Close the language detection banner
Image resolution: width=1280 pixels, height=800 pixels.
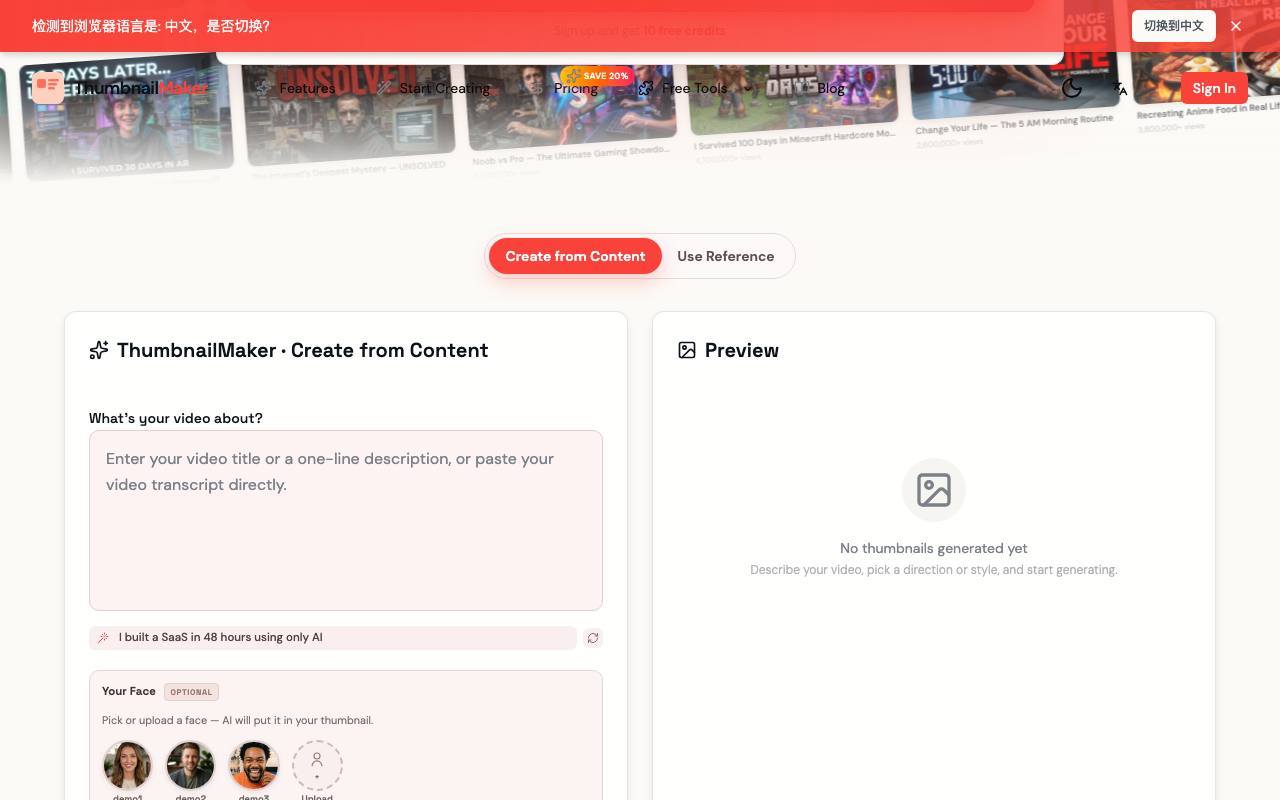click(1236, 26)
